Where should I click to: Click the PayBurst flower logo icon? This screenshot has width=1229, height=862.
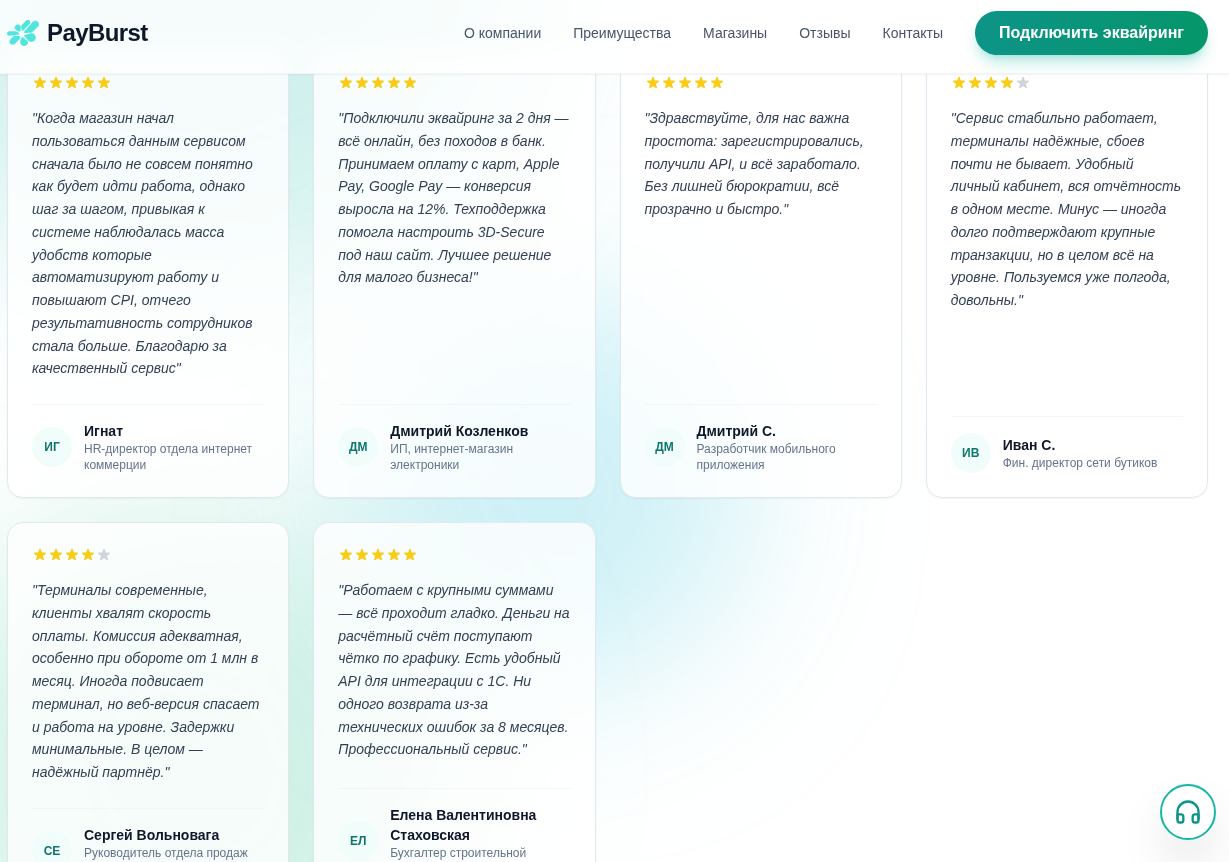[22, 32]
